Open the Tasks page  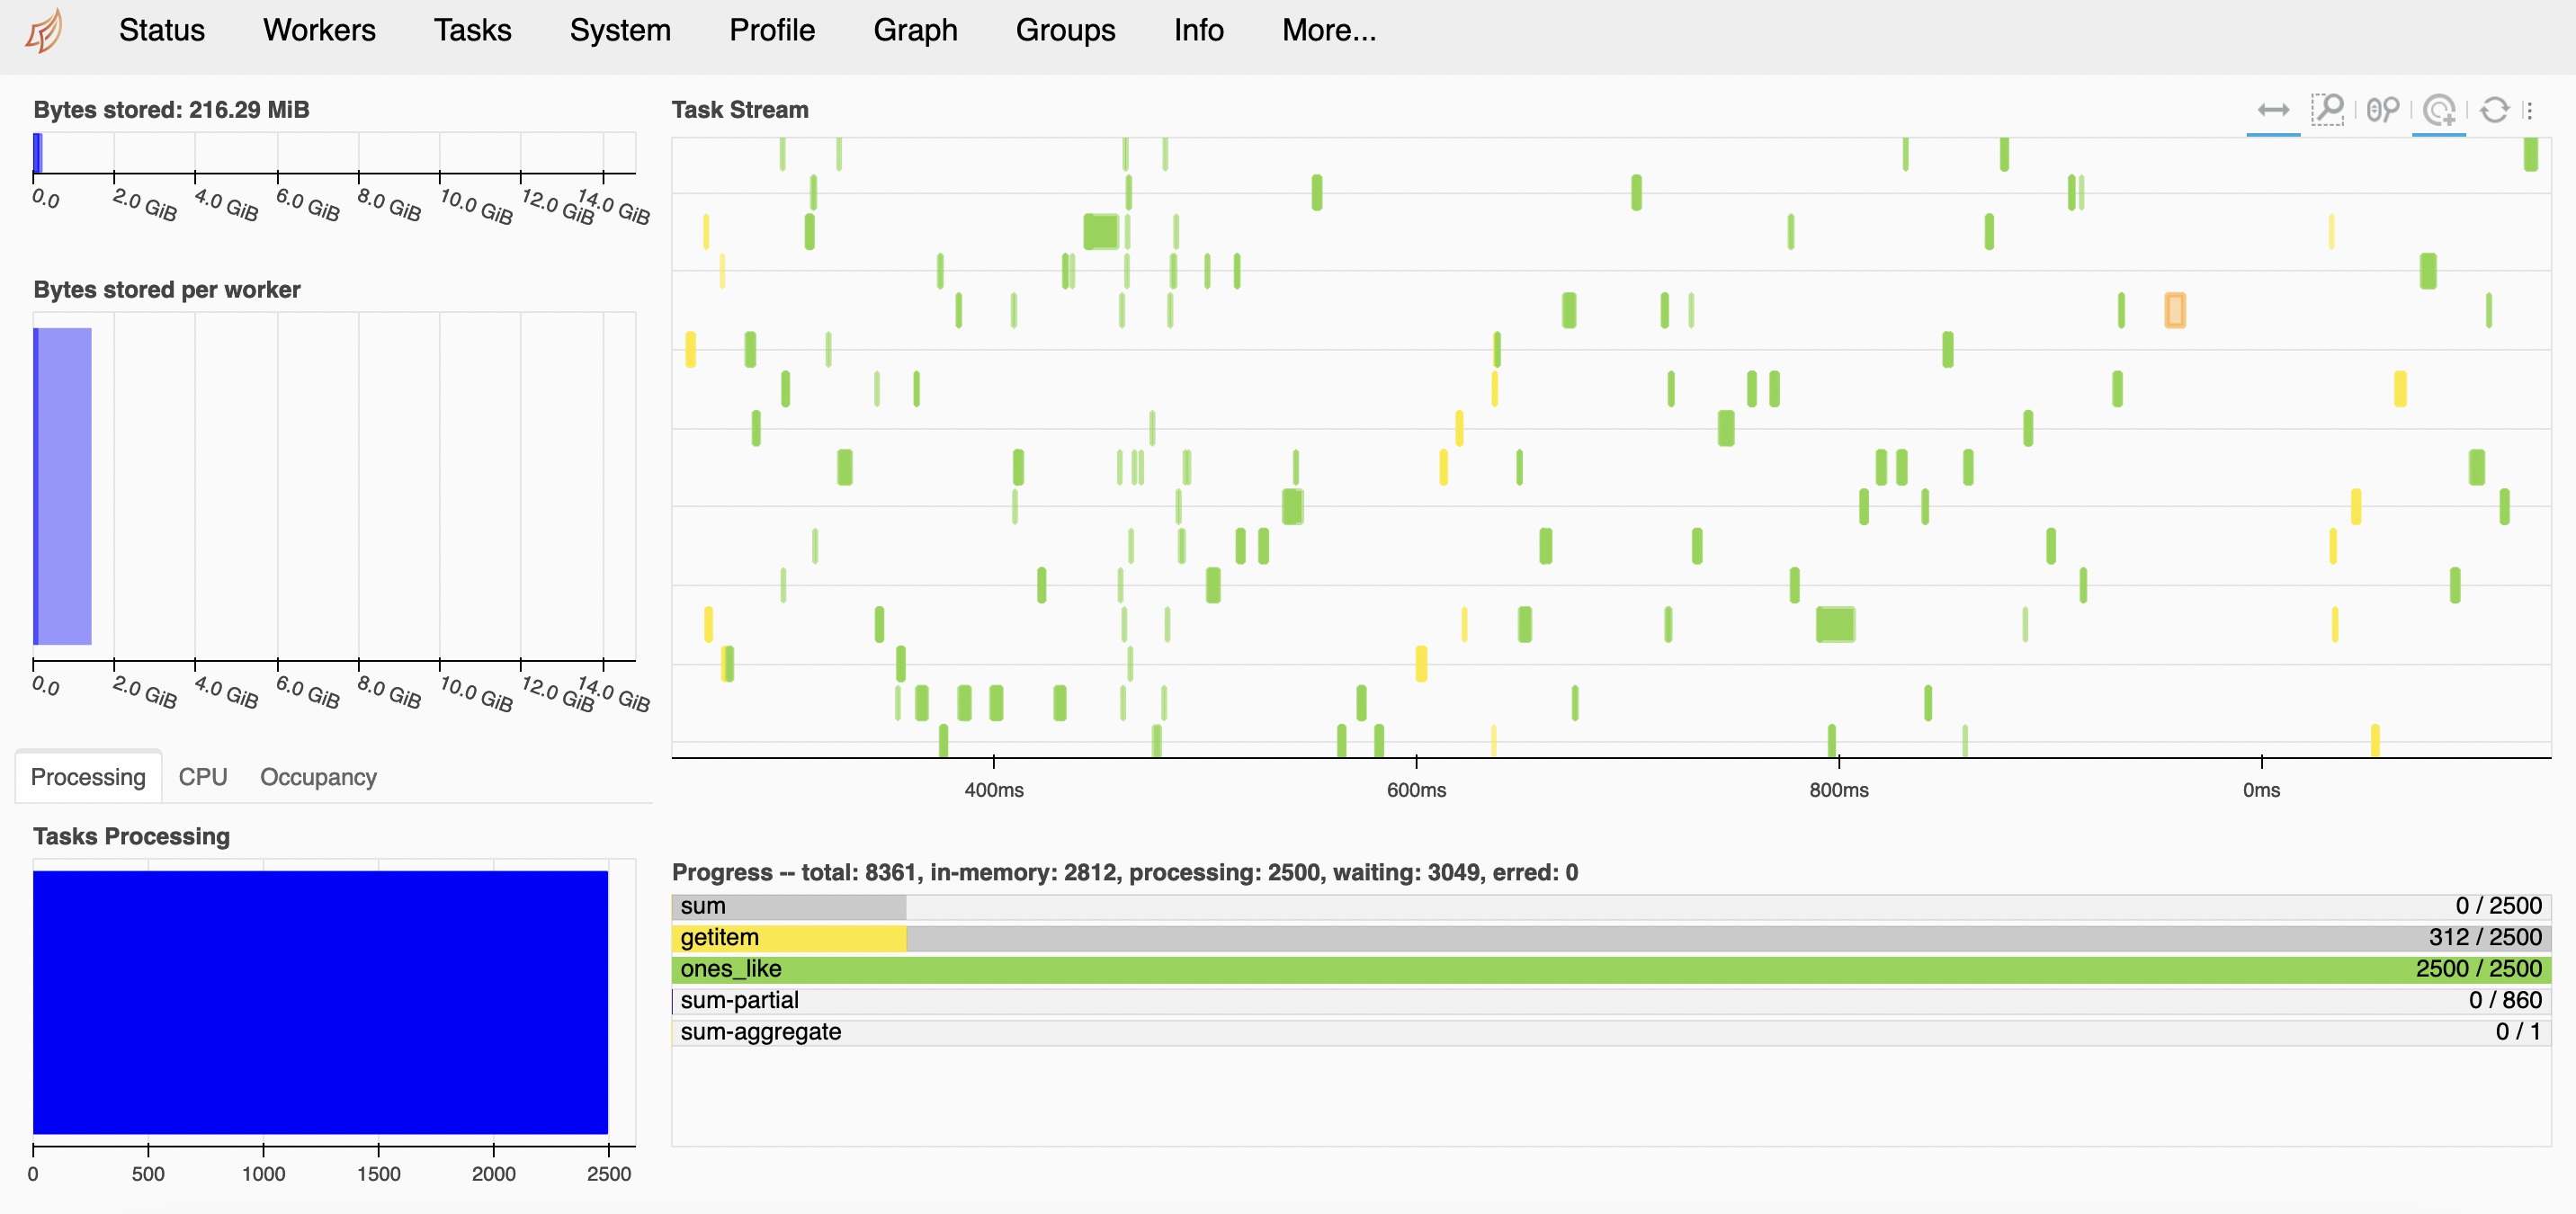472,30
